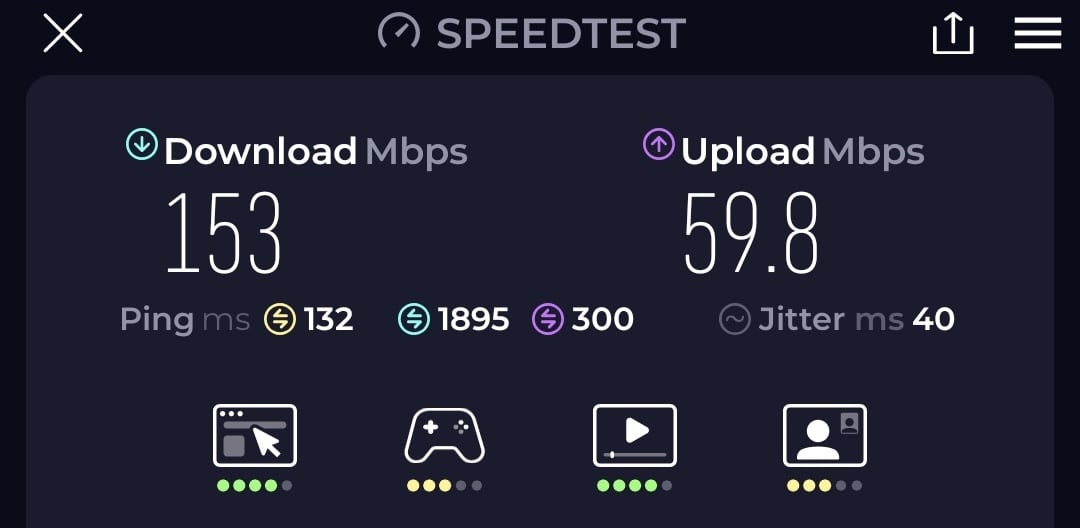Tap the Speedtest gauge logo
Screen dimensions: 1080x528
tap(399, 32)
